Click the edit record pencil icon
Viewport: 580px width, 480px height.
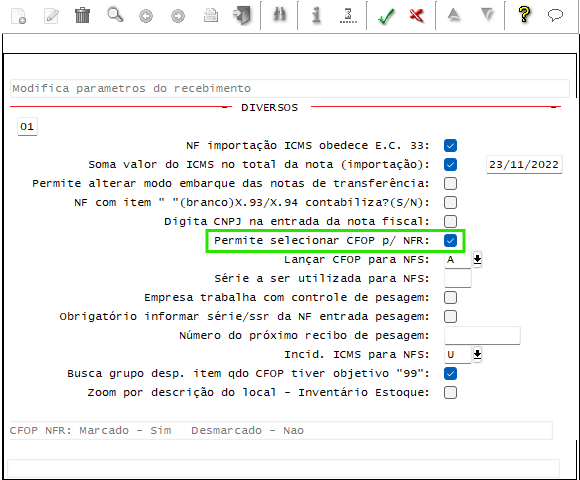coord(51,16)
